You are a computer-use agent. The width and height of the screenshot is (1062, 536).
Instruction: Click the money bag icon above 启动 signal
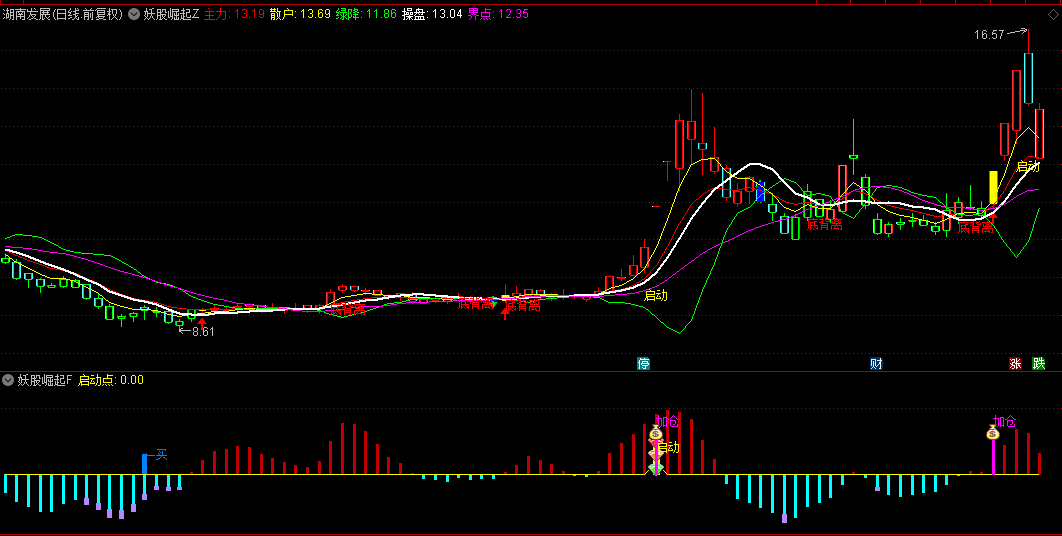(656, 433)
